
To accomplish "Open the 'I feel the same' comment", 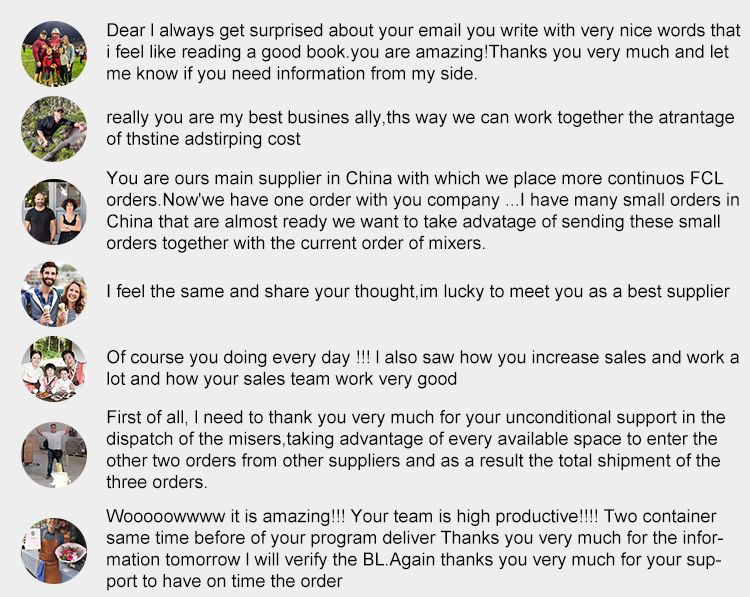I will point(418,291).
